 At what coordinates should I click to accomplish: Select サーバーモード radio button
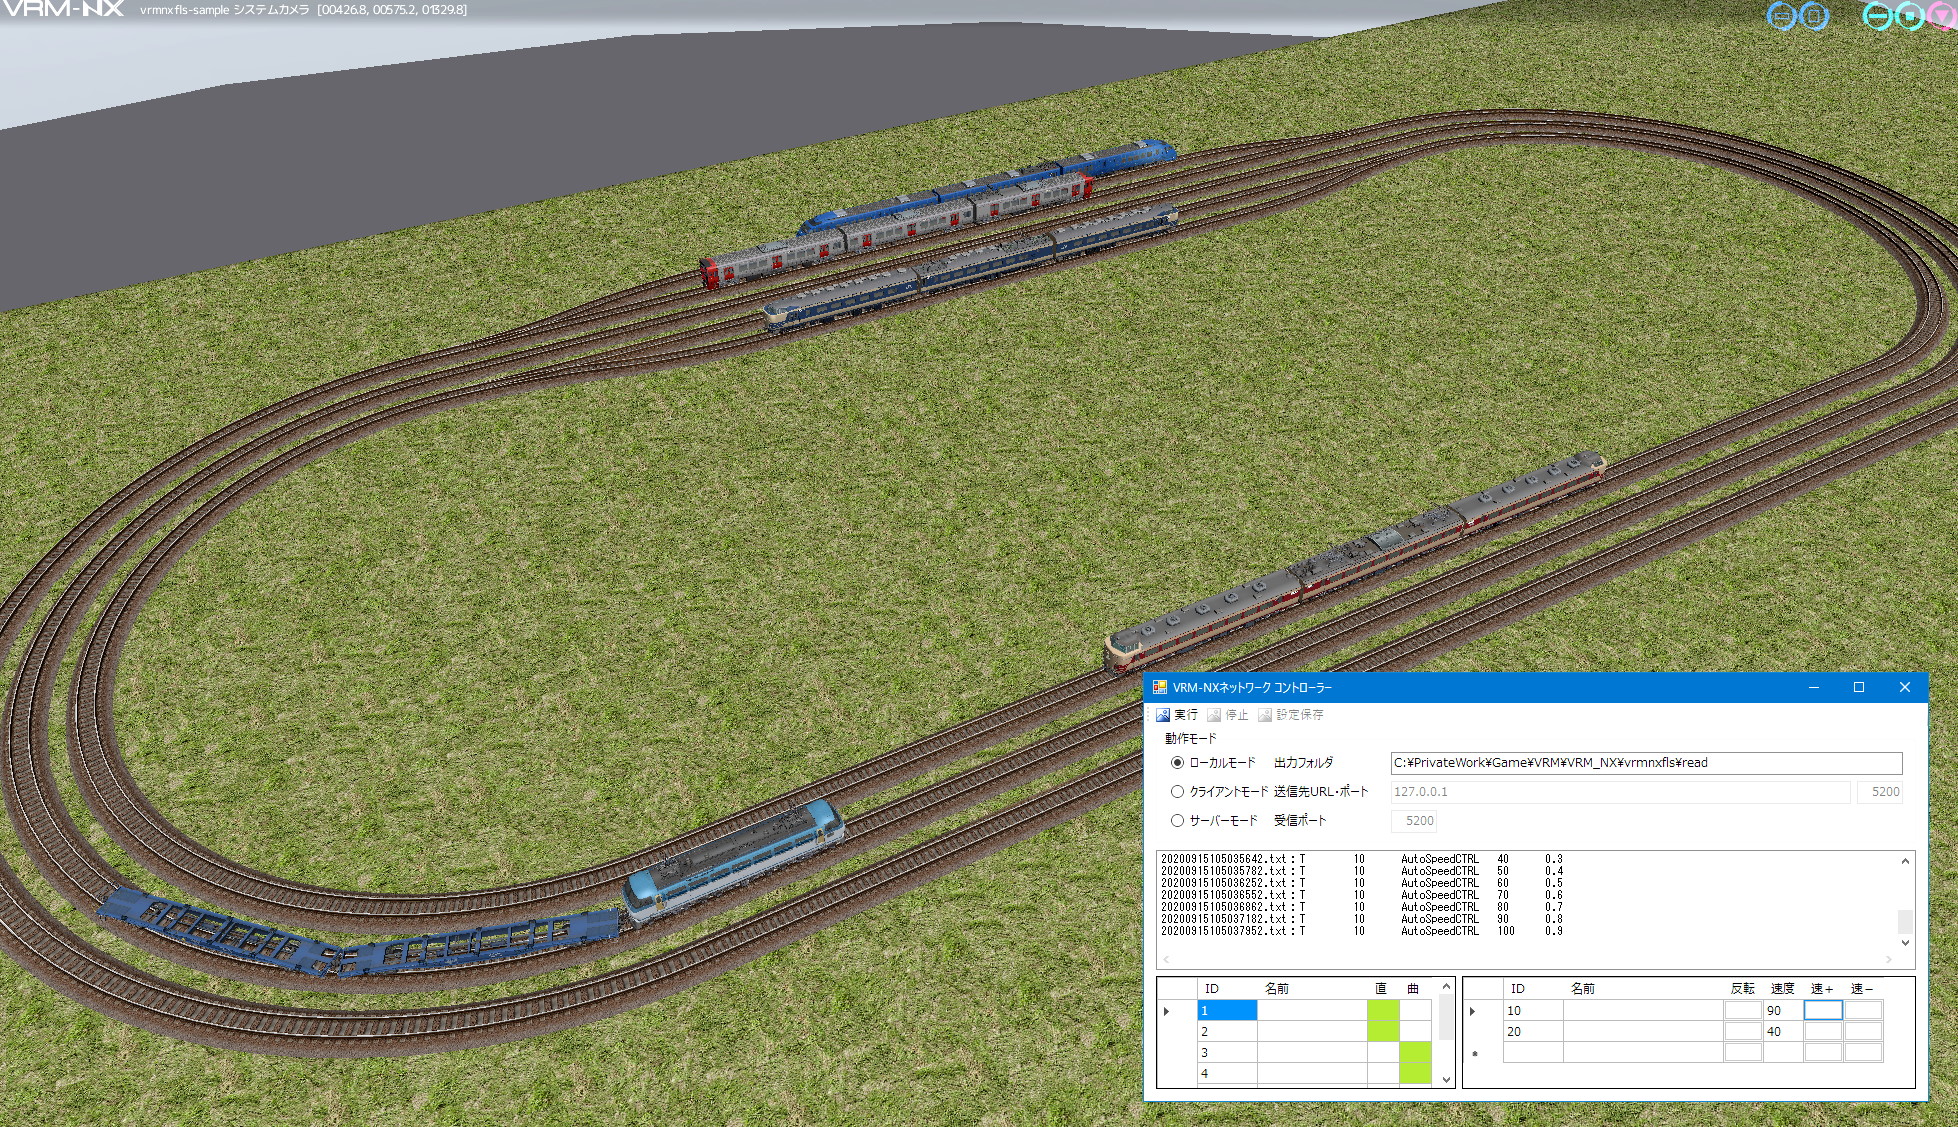[x=1177, y=821]
